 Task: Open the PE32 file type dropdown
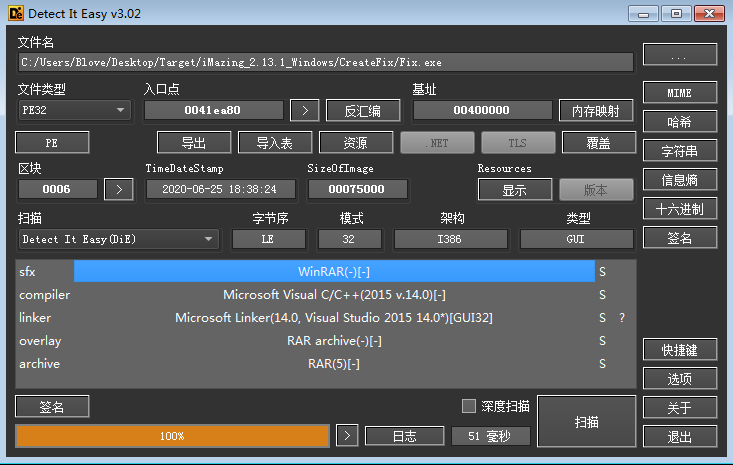point(75,110)
